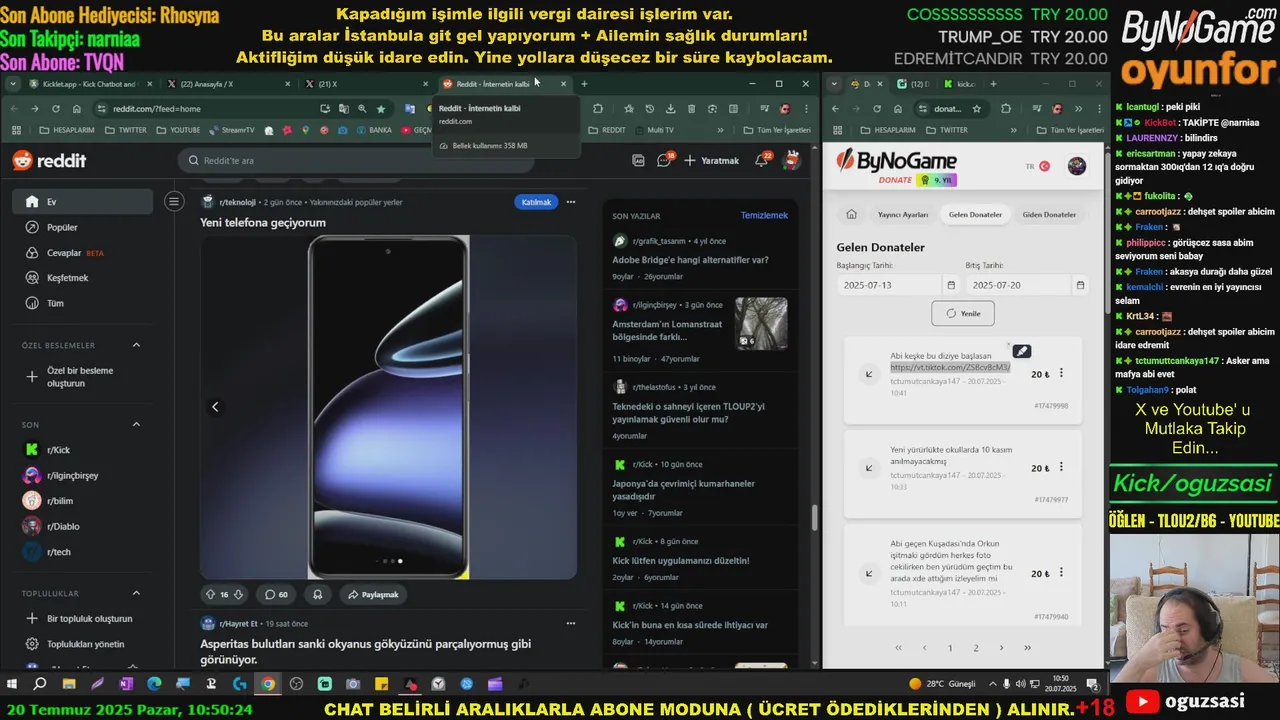Click the Yenile refresh button

point(962,313)
